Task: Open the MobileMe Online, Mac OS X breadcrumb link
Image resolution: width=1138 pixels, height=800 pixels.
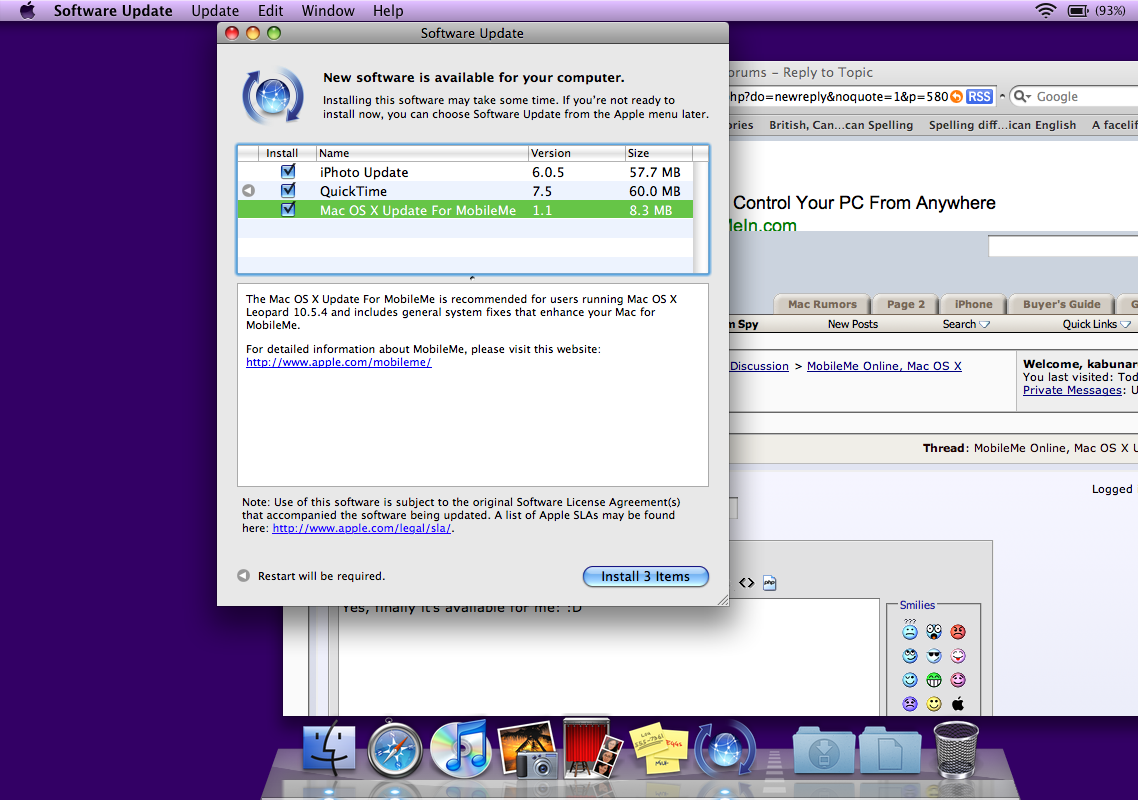Action: (x=884, y=366)
